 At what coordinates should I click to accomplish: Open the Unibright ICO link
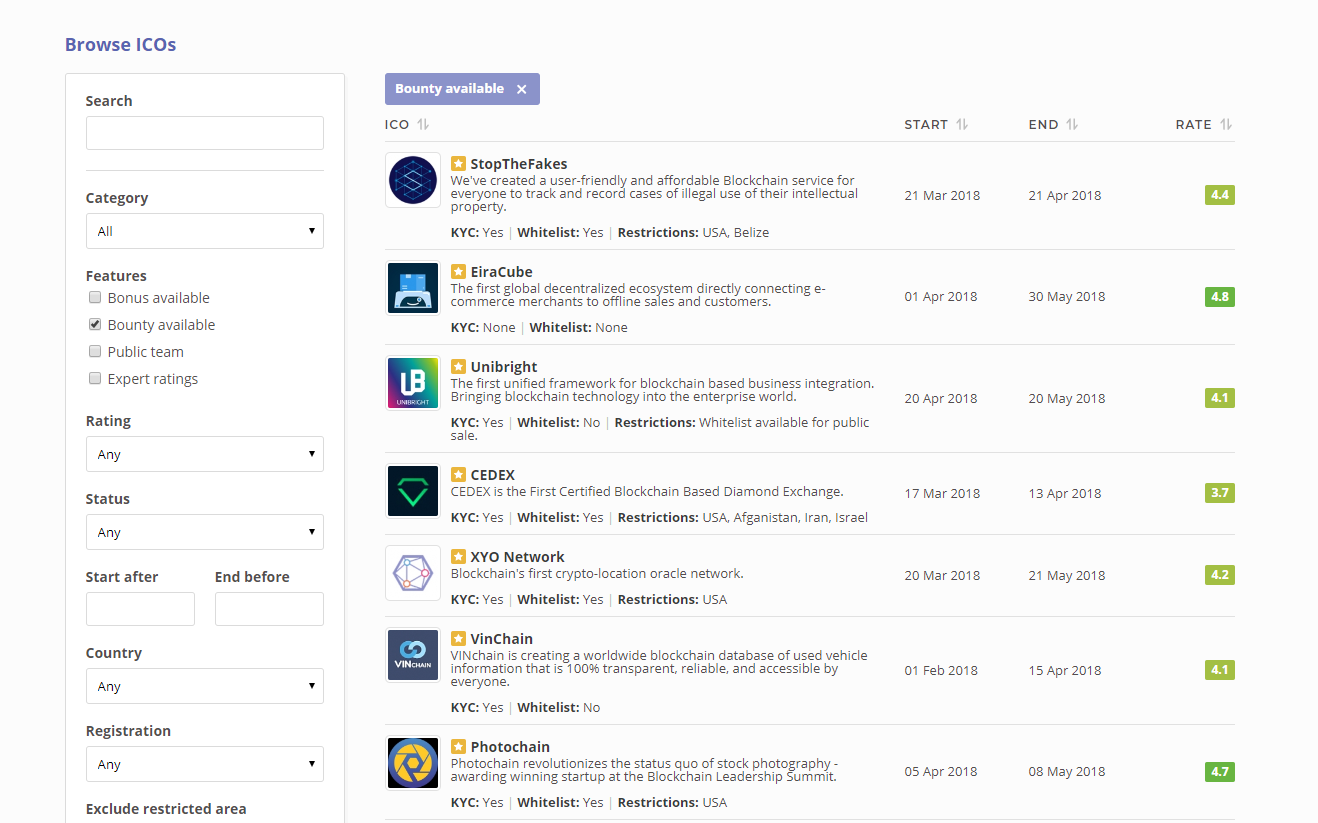pyautogui.click(x=504, y=367)
